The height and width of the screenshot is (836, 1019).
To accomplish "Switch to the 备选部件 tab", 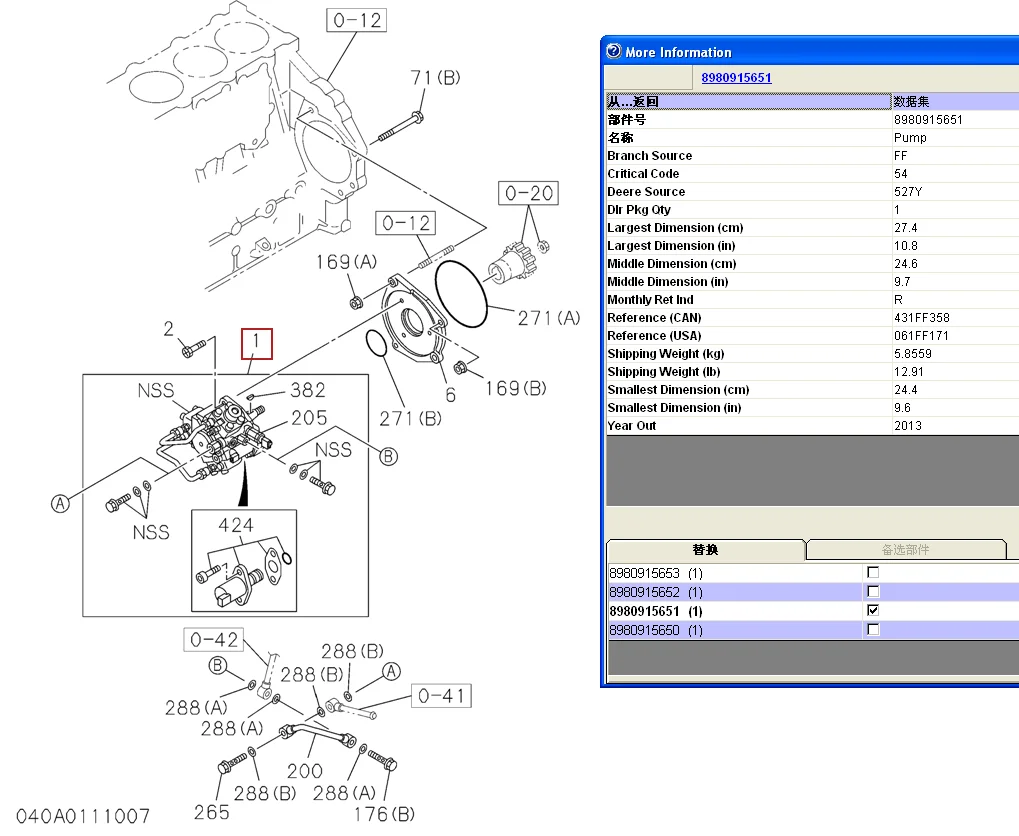I will tap(905, 550).
